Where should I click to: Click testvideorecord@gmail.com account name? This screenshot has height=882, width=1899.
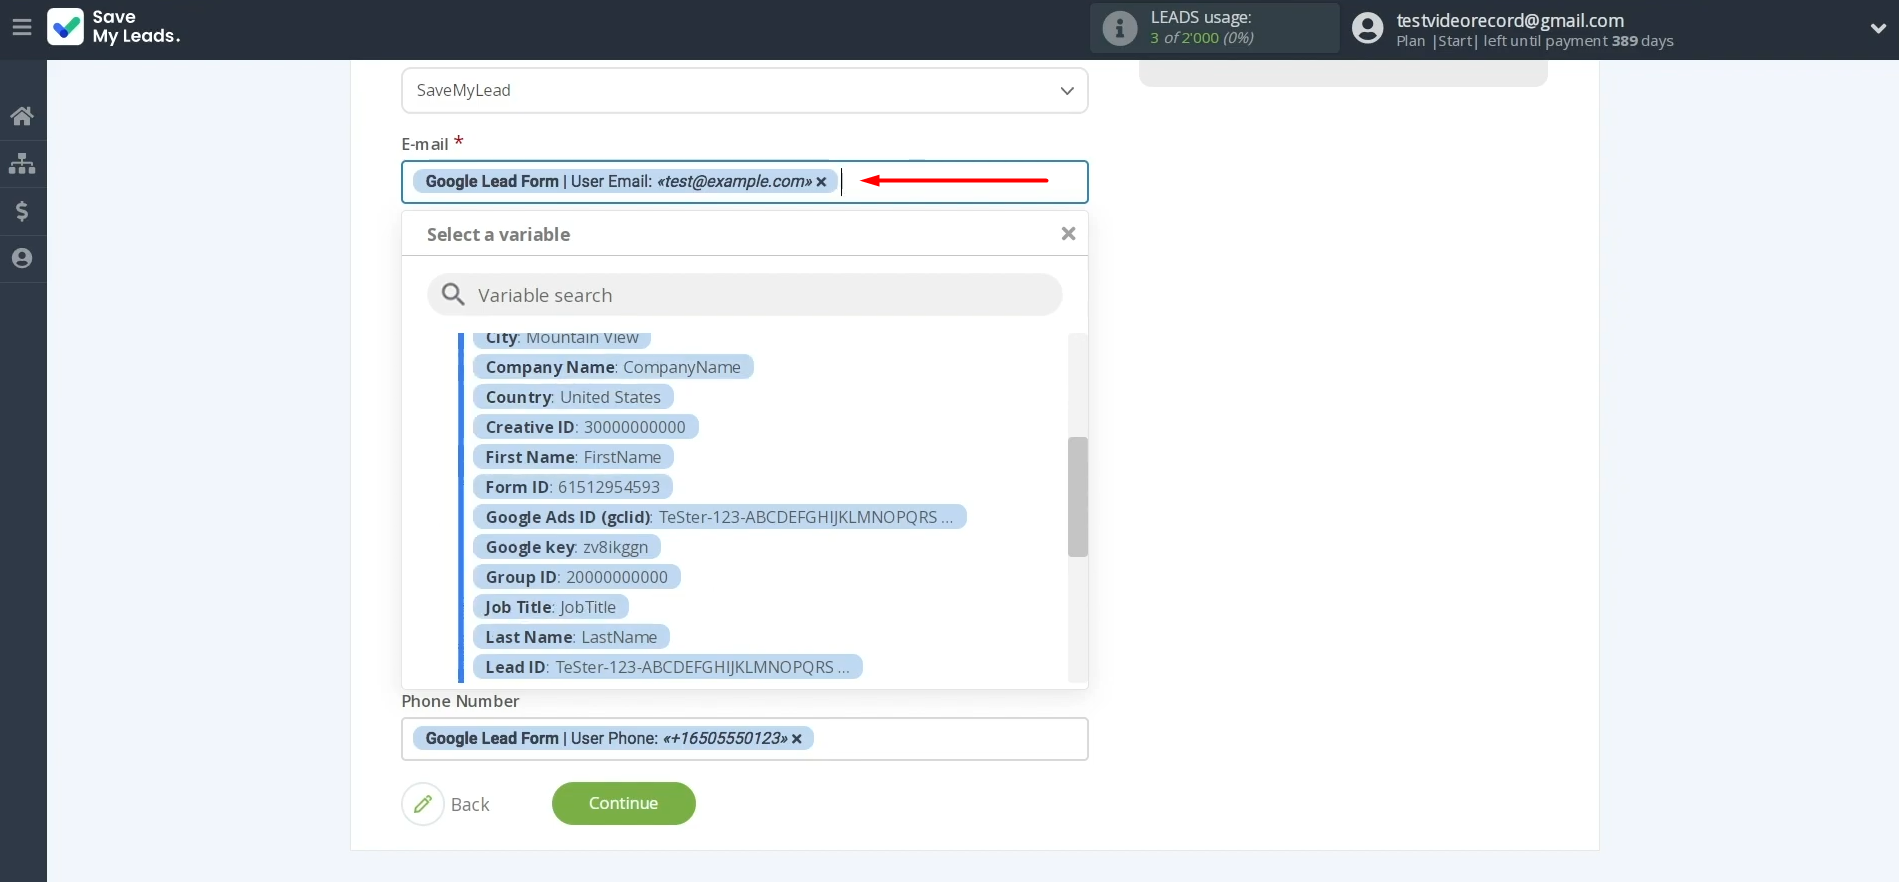click(1510, 20)
